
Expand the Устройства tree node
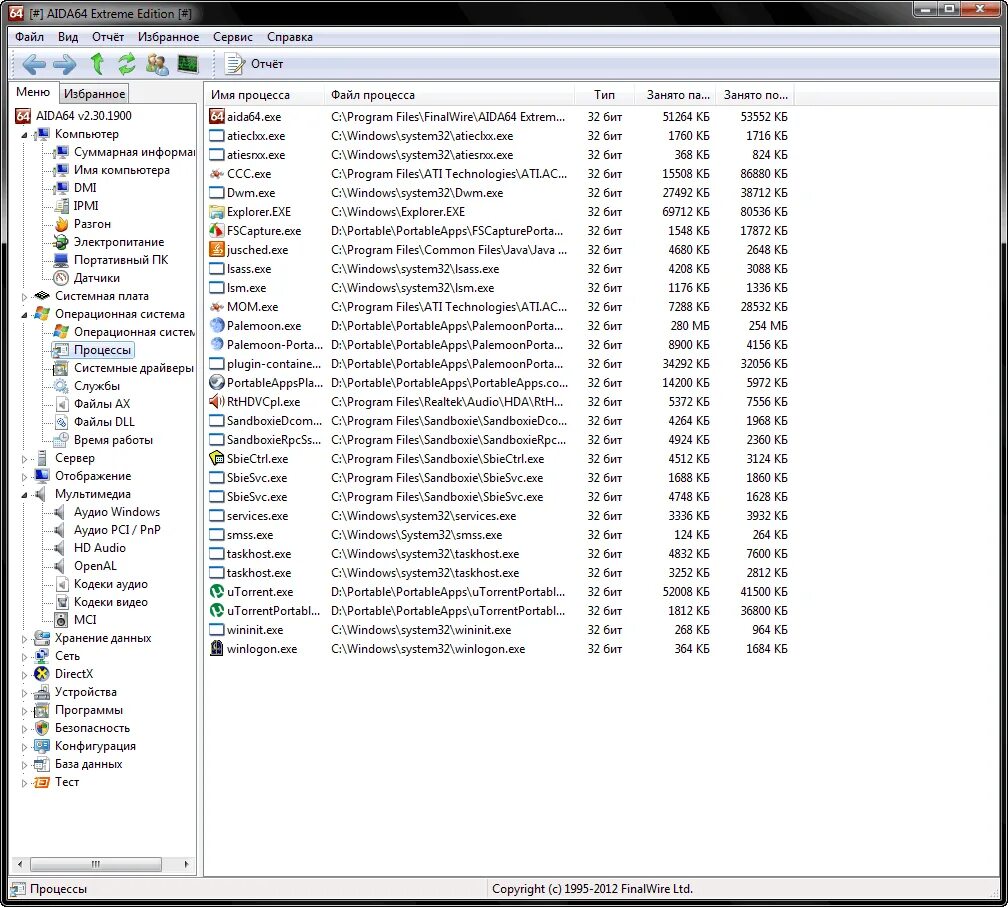pyautogui.click(x=24, y=692)
